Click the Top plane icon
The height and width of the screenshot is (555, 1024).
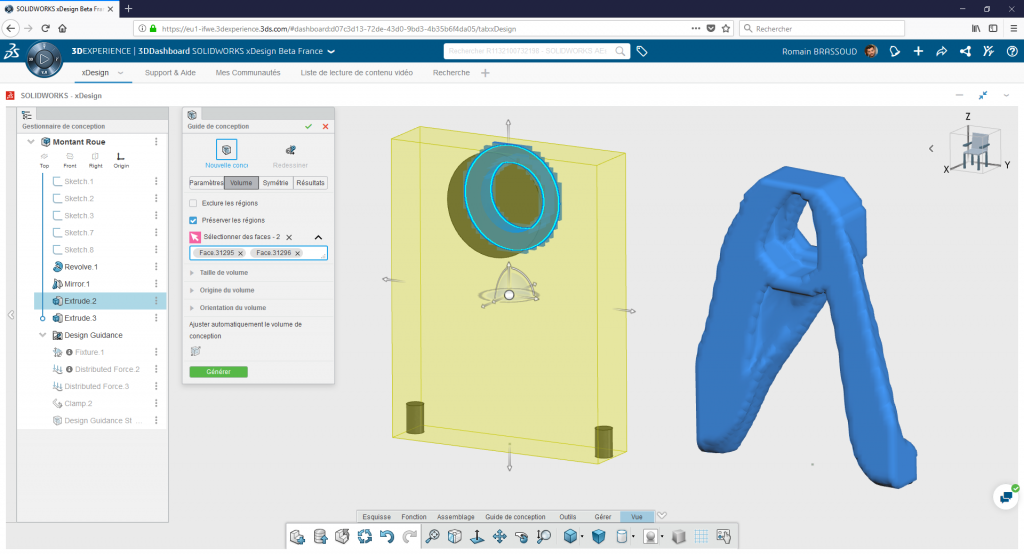44,157
